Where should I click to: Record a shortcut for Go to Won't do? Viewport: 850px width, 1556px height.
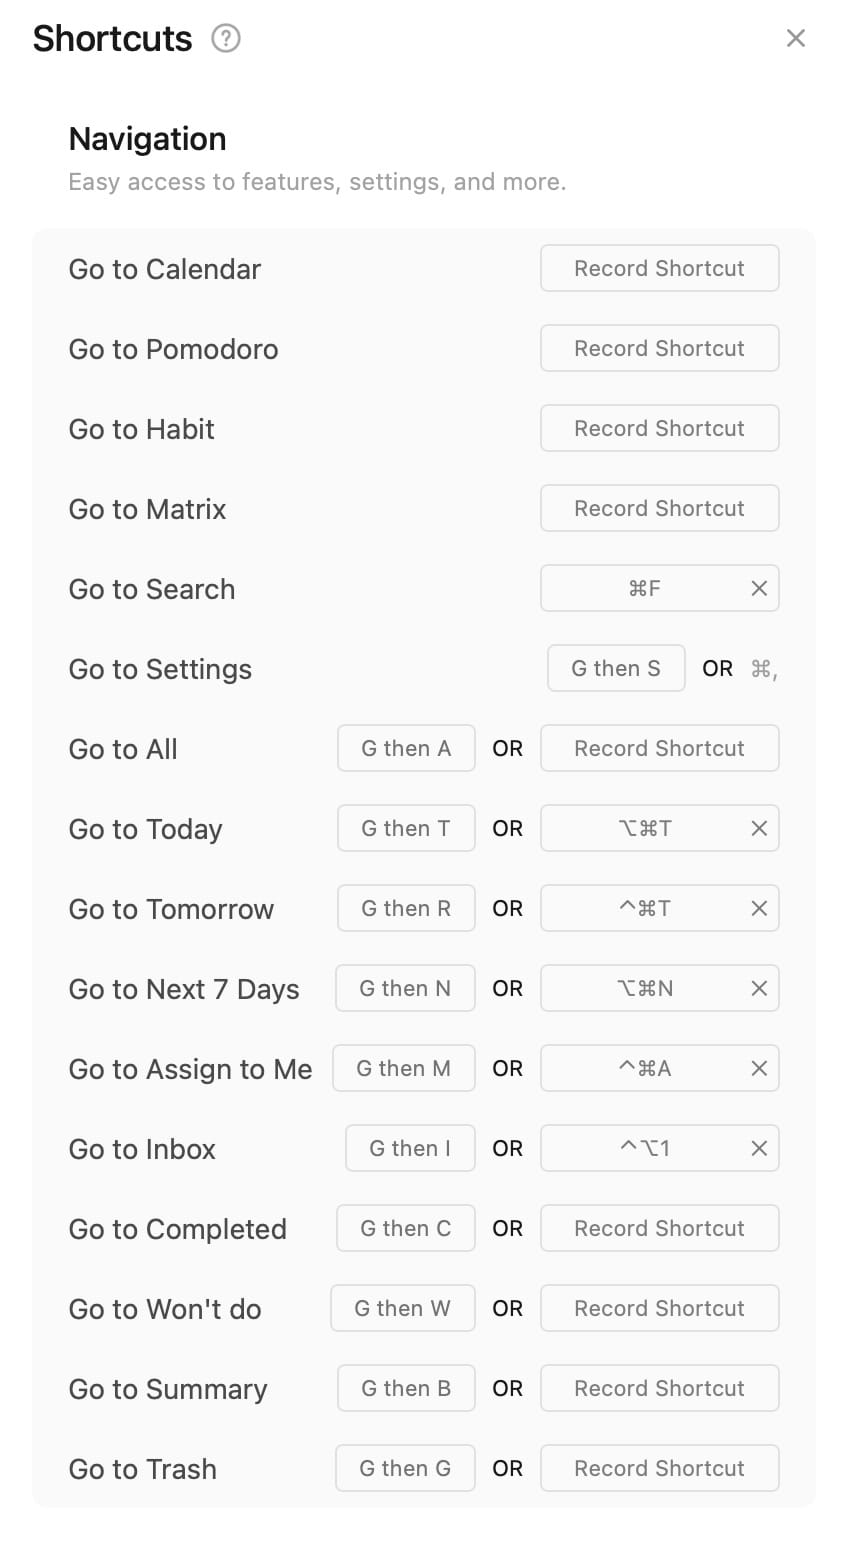coord(659,1309)
